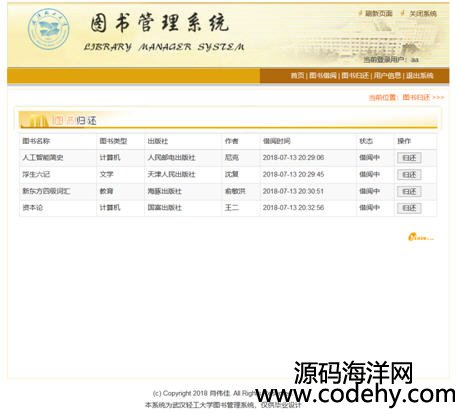This screenshot has width=460, height=414.
Task: Click the 刷新页面 refresh page icon
Action: click(x=360, y=13)
